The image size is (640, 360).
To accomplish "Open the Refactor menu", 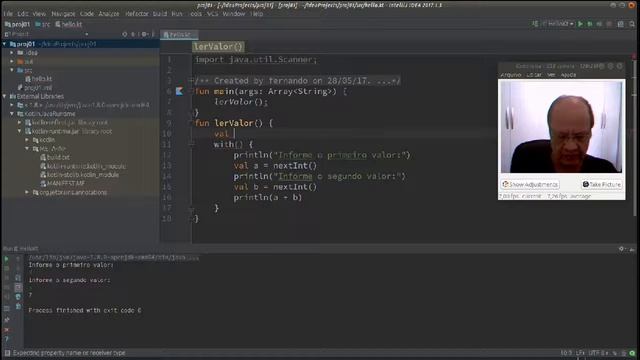I will pyautogui.click(x=137, y=14).
